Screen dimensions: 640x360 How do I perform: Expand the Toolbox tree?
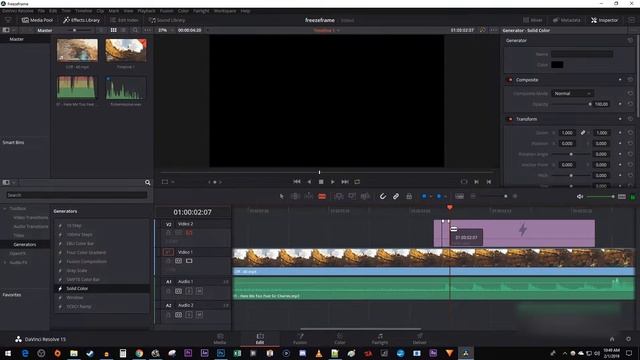[5, 209]
